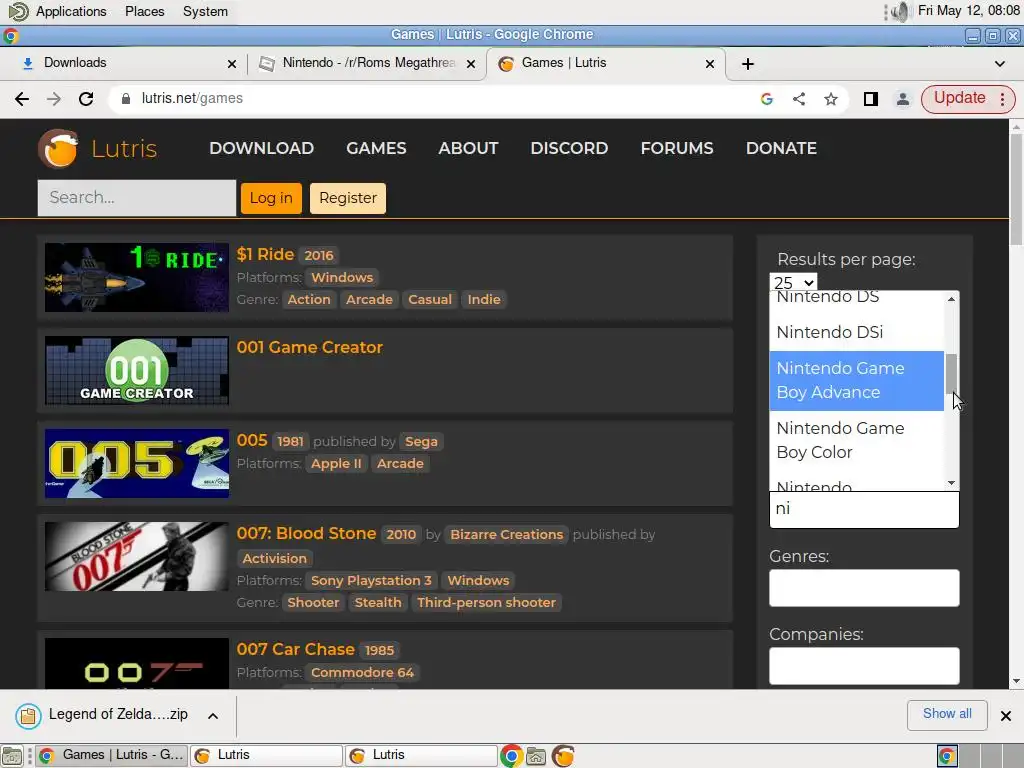Viewport: 1024px width, 768px height.
Task: Click the Lutris logo icon in site header
Action: coord(59,148)
